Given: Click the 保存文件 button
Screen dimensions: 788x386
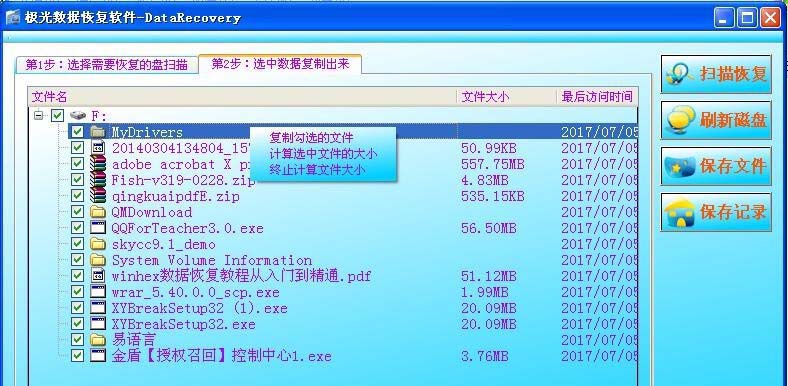Looking at the screenshot, I should (716, 166).
